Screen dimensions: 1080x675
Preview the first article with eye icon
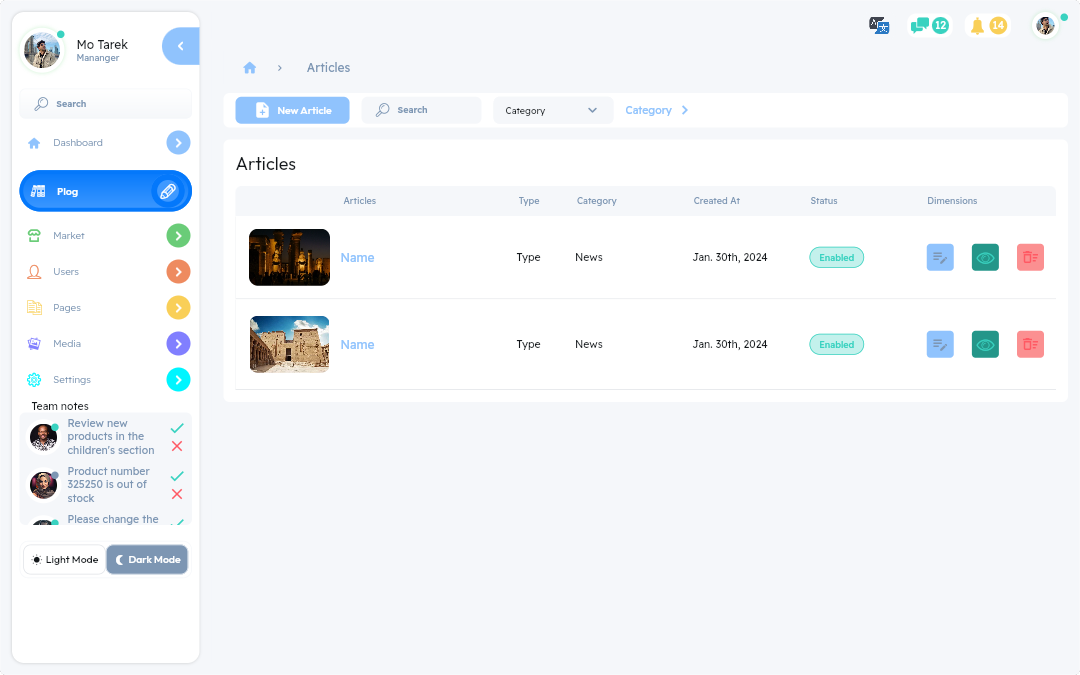985,257
